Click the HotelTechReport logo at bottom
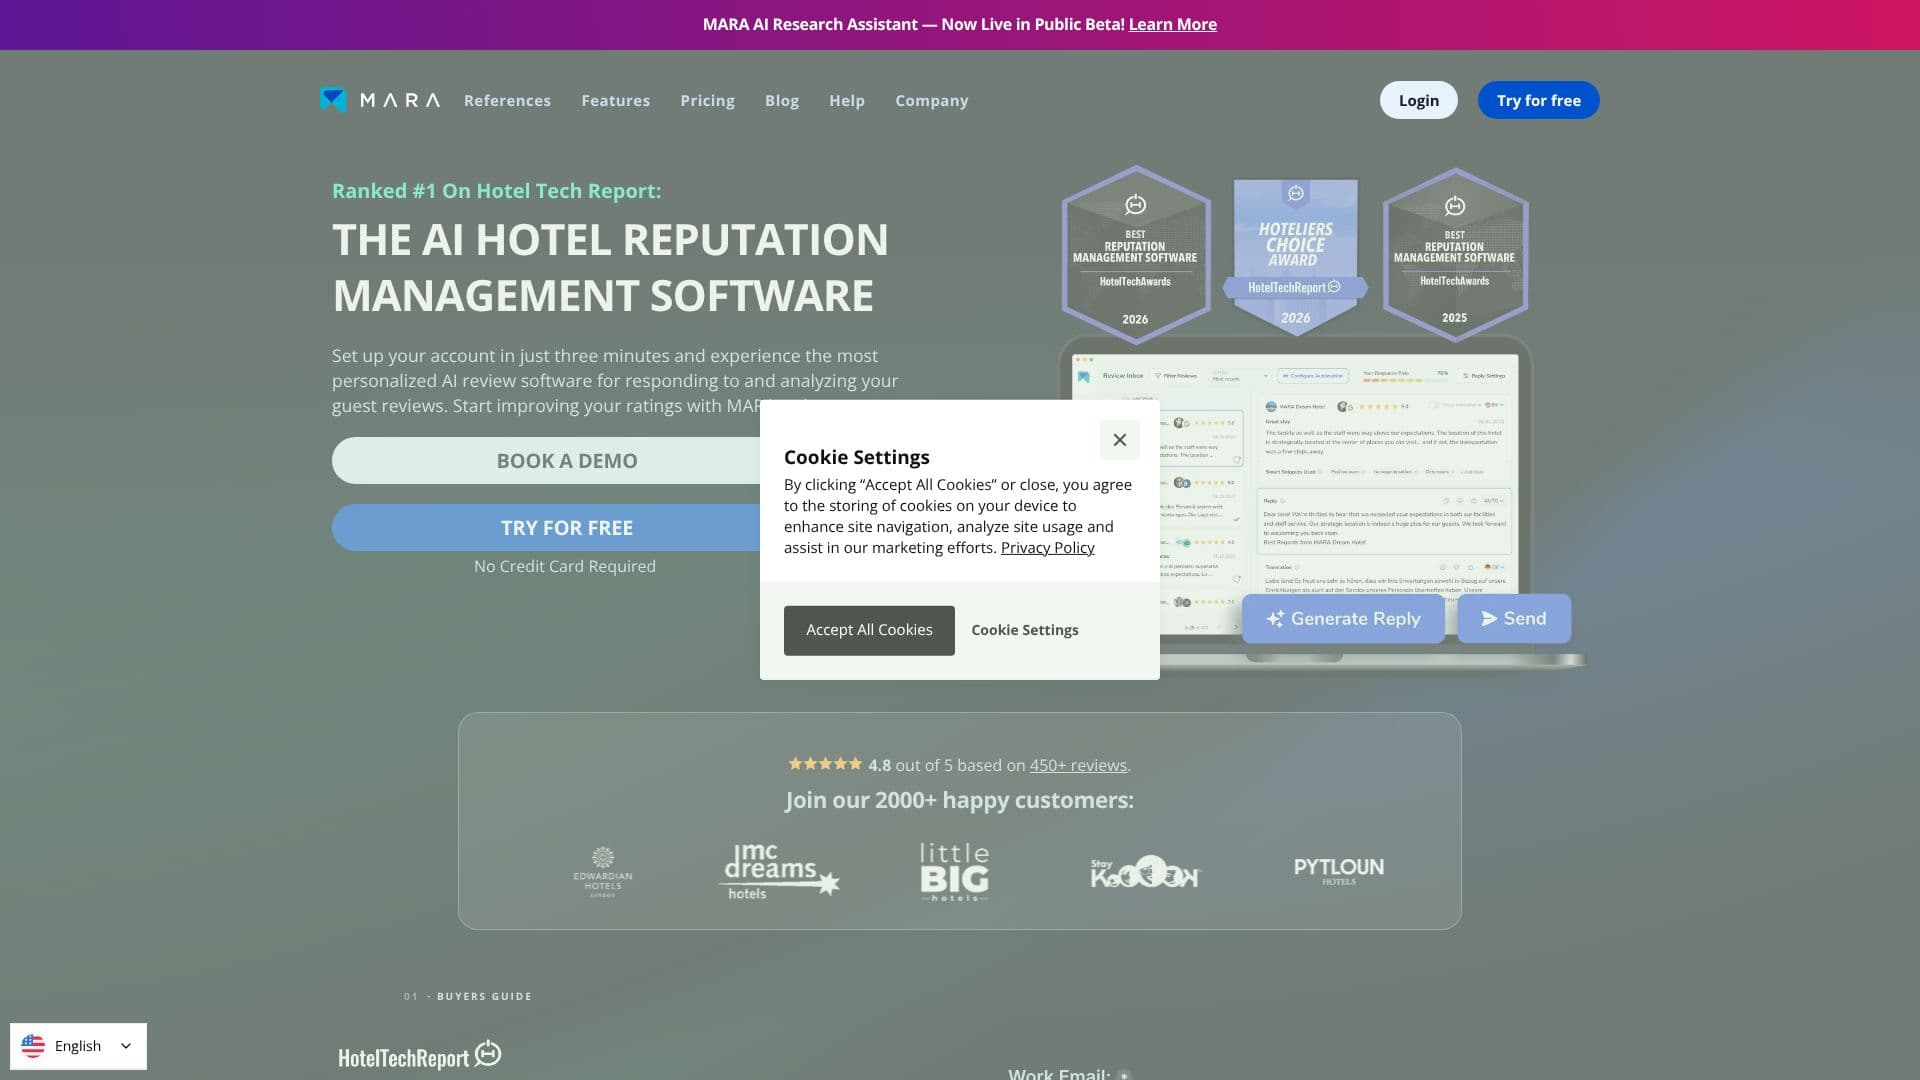Viewport: 1920px width, 1080px height. pos(420,1056)
